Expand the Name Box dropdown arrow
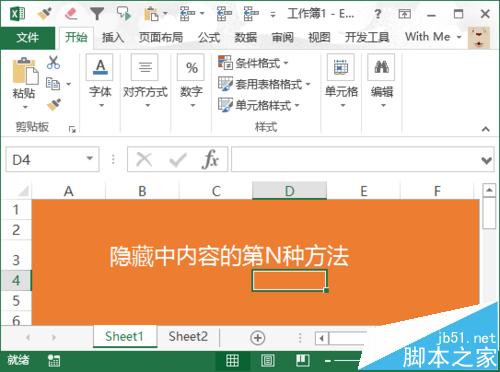The image size is (500, 372). (x=89, y=159)
